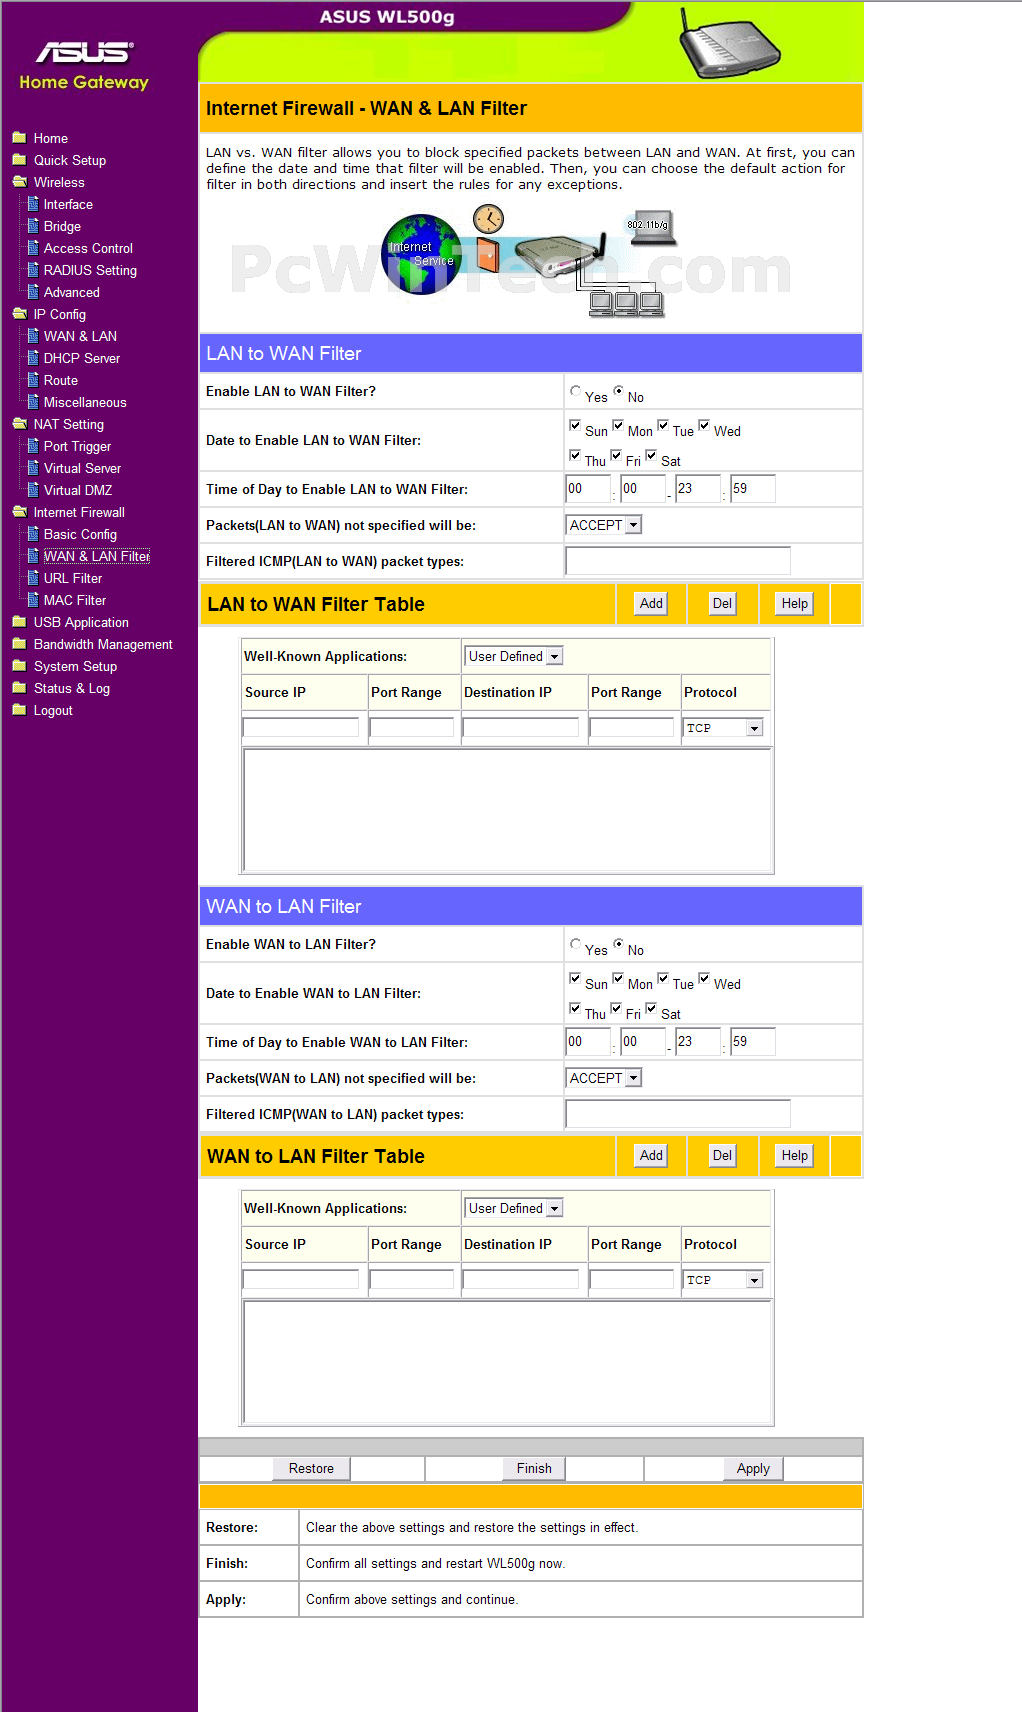
Task: Go to WAN & LAN under IP Config
Action: pyautogui.click(x=80, y=336)
